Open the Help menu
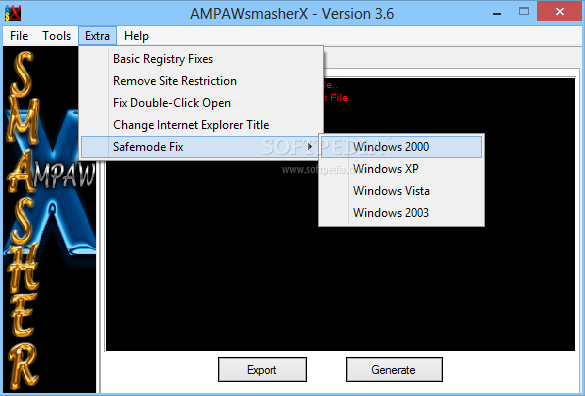Viewport: 585px width, 396px height. pos(136,36)
